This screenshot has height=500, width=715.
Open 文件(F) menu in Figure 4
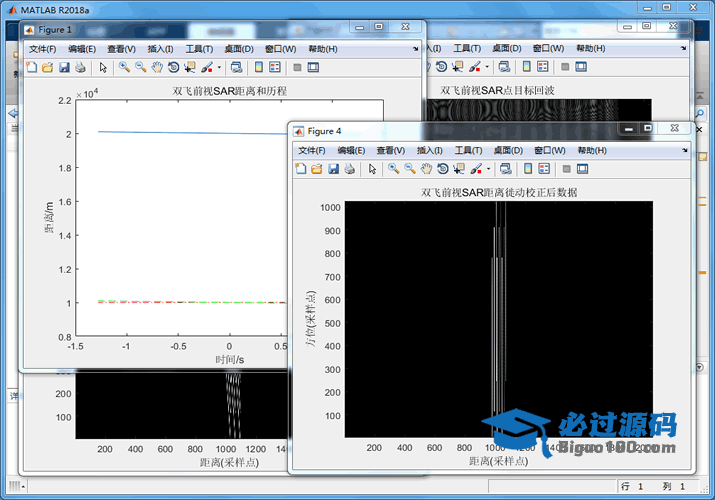coord(311,150)
